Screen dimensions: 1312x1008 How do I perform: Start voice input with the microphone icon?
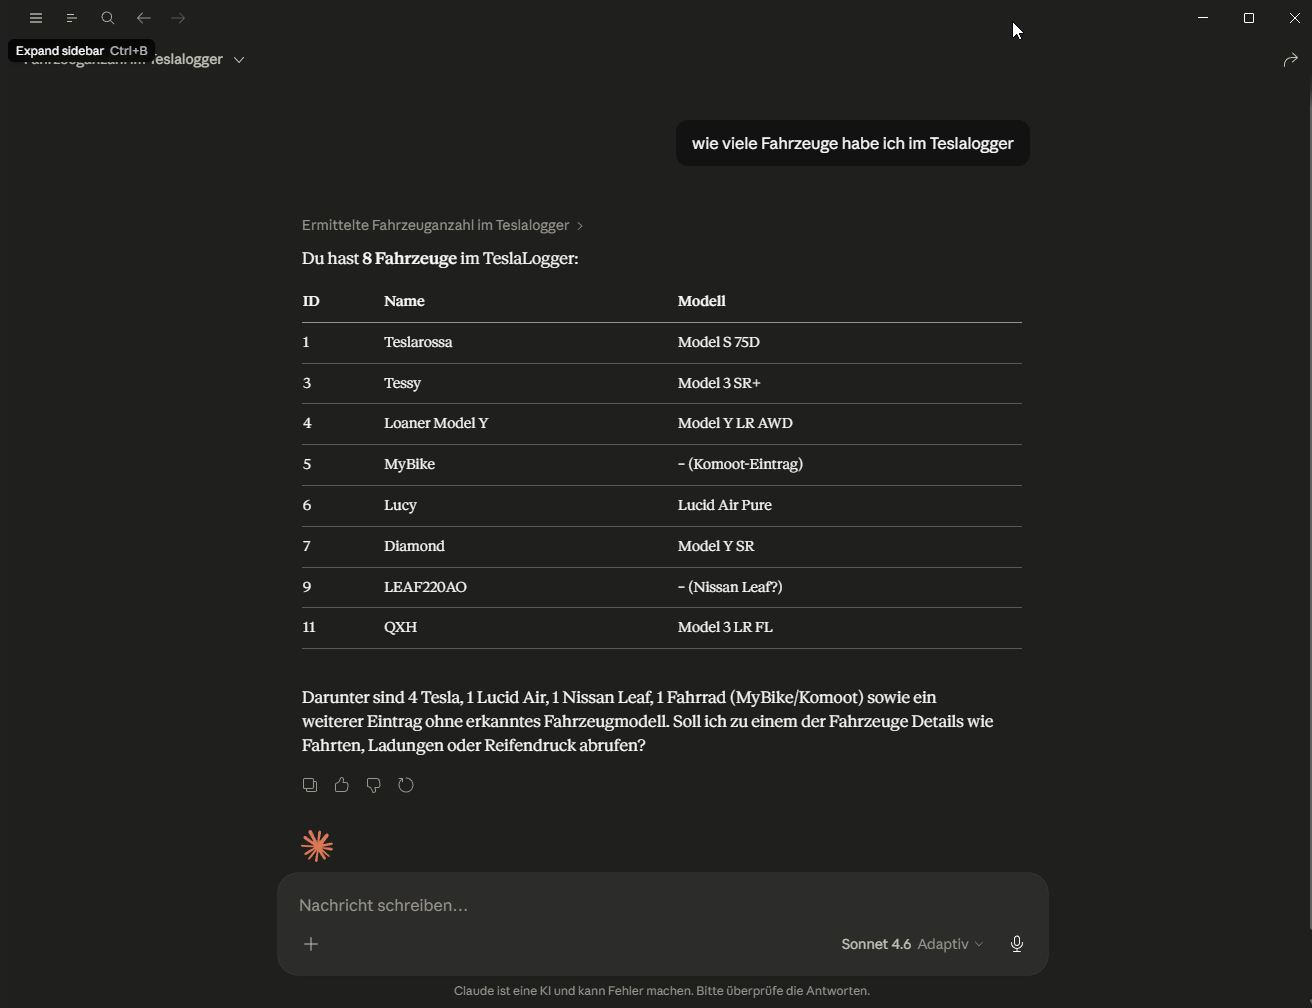[x=1017, y=944]
